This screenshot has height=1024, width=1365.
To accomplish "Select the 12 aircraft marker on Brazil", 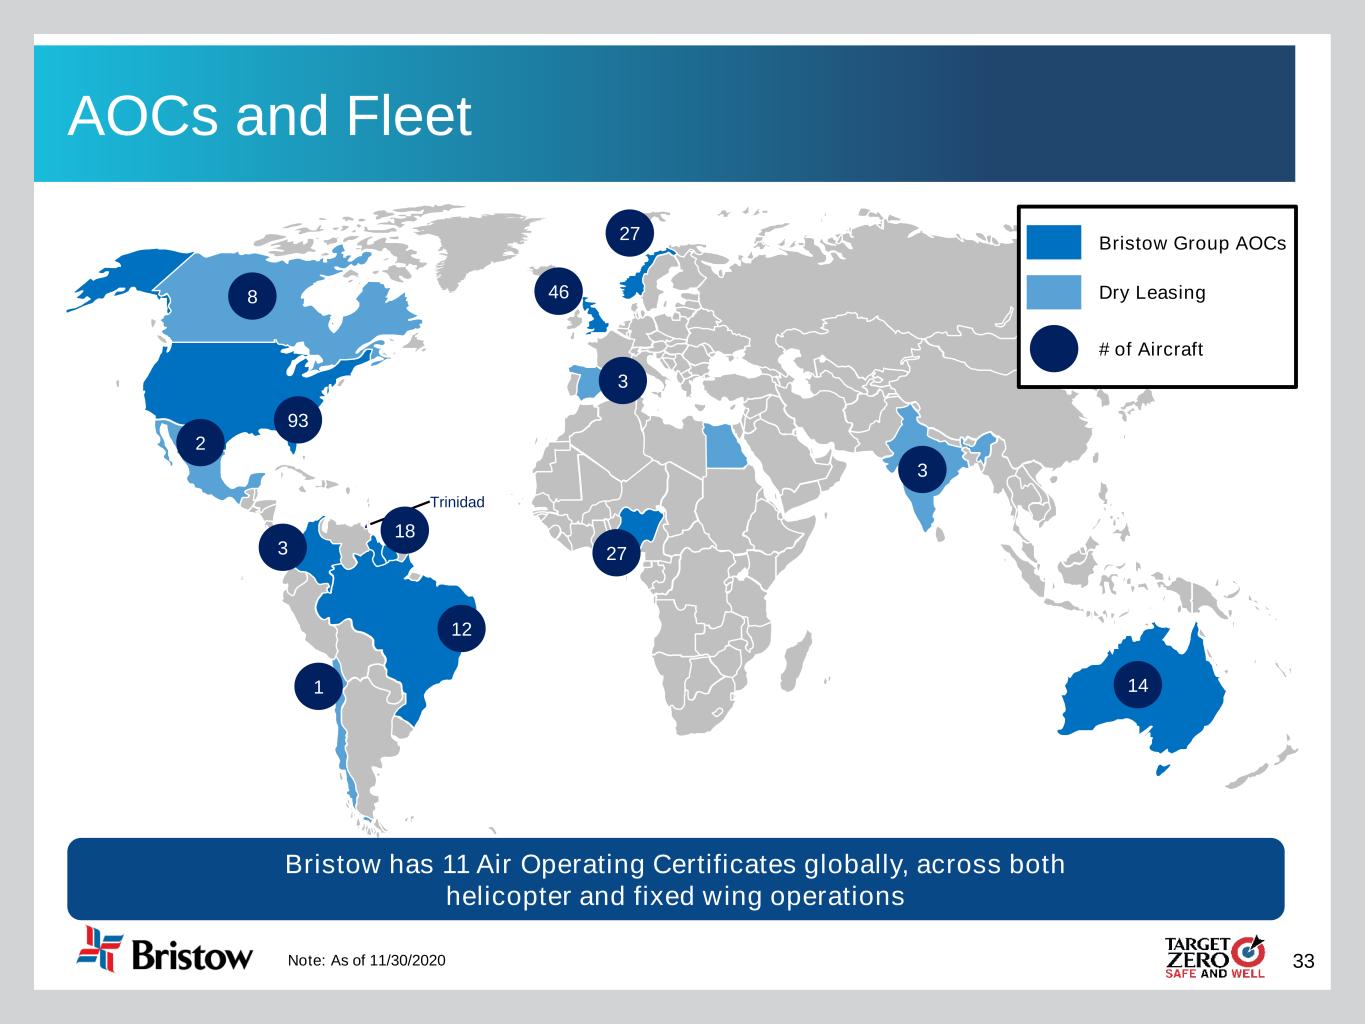I will click(x=461, y=629).
